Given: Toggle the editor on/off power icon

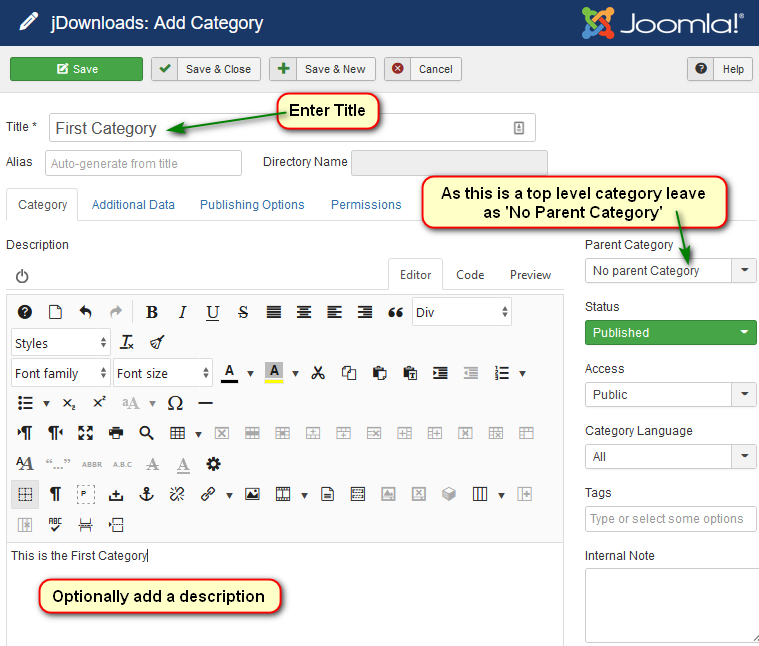Looking at the screenshot, I should tap(22, 276).
